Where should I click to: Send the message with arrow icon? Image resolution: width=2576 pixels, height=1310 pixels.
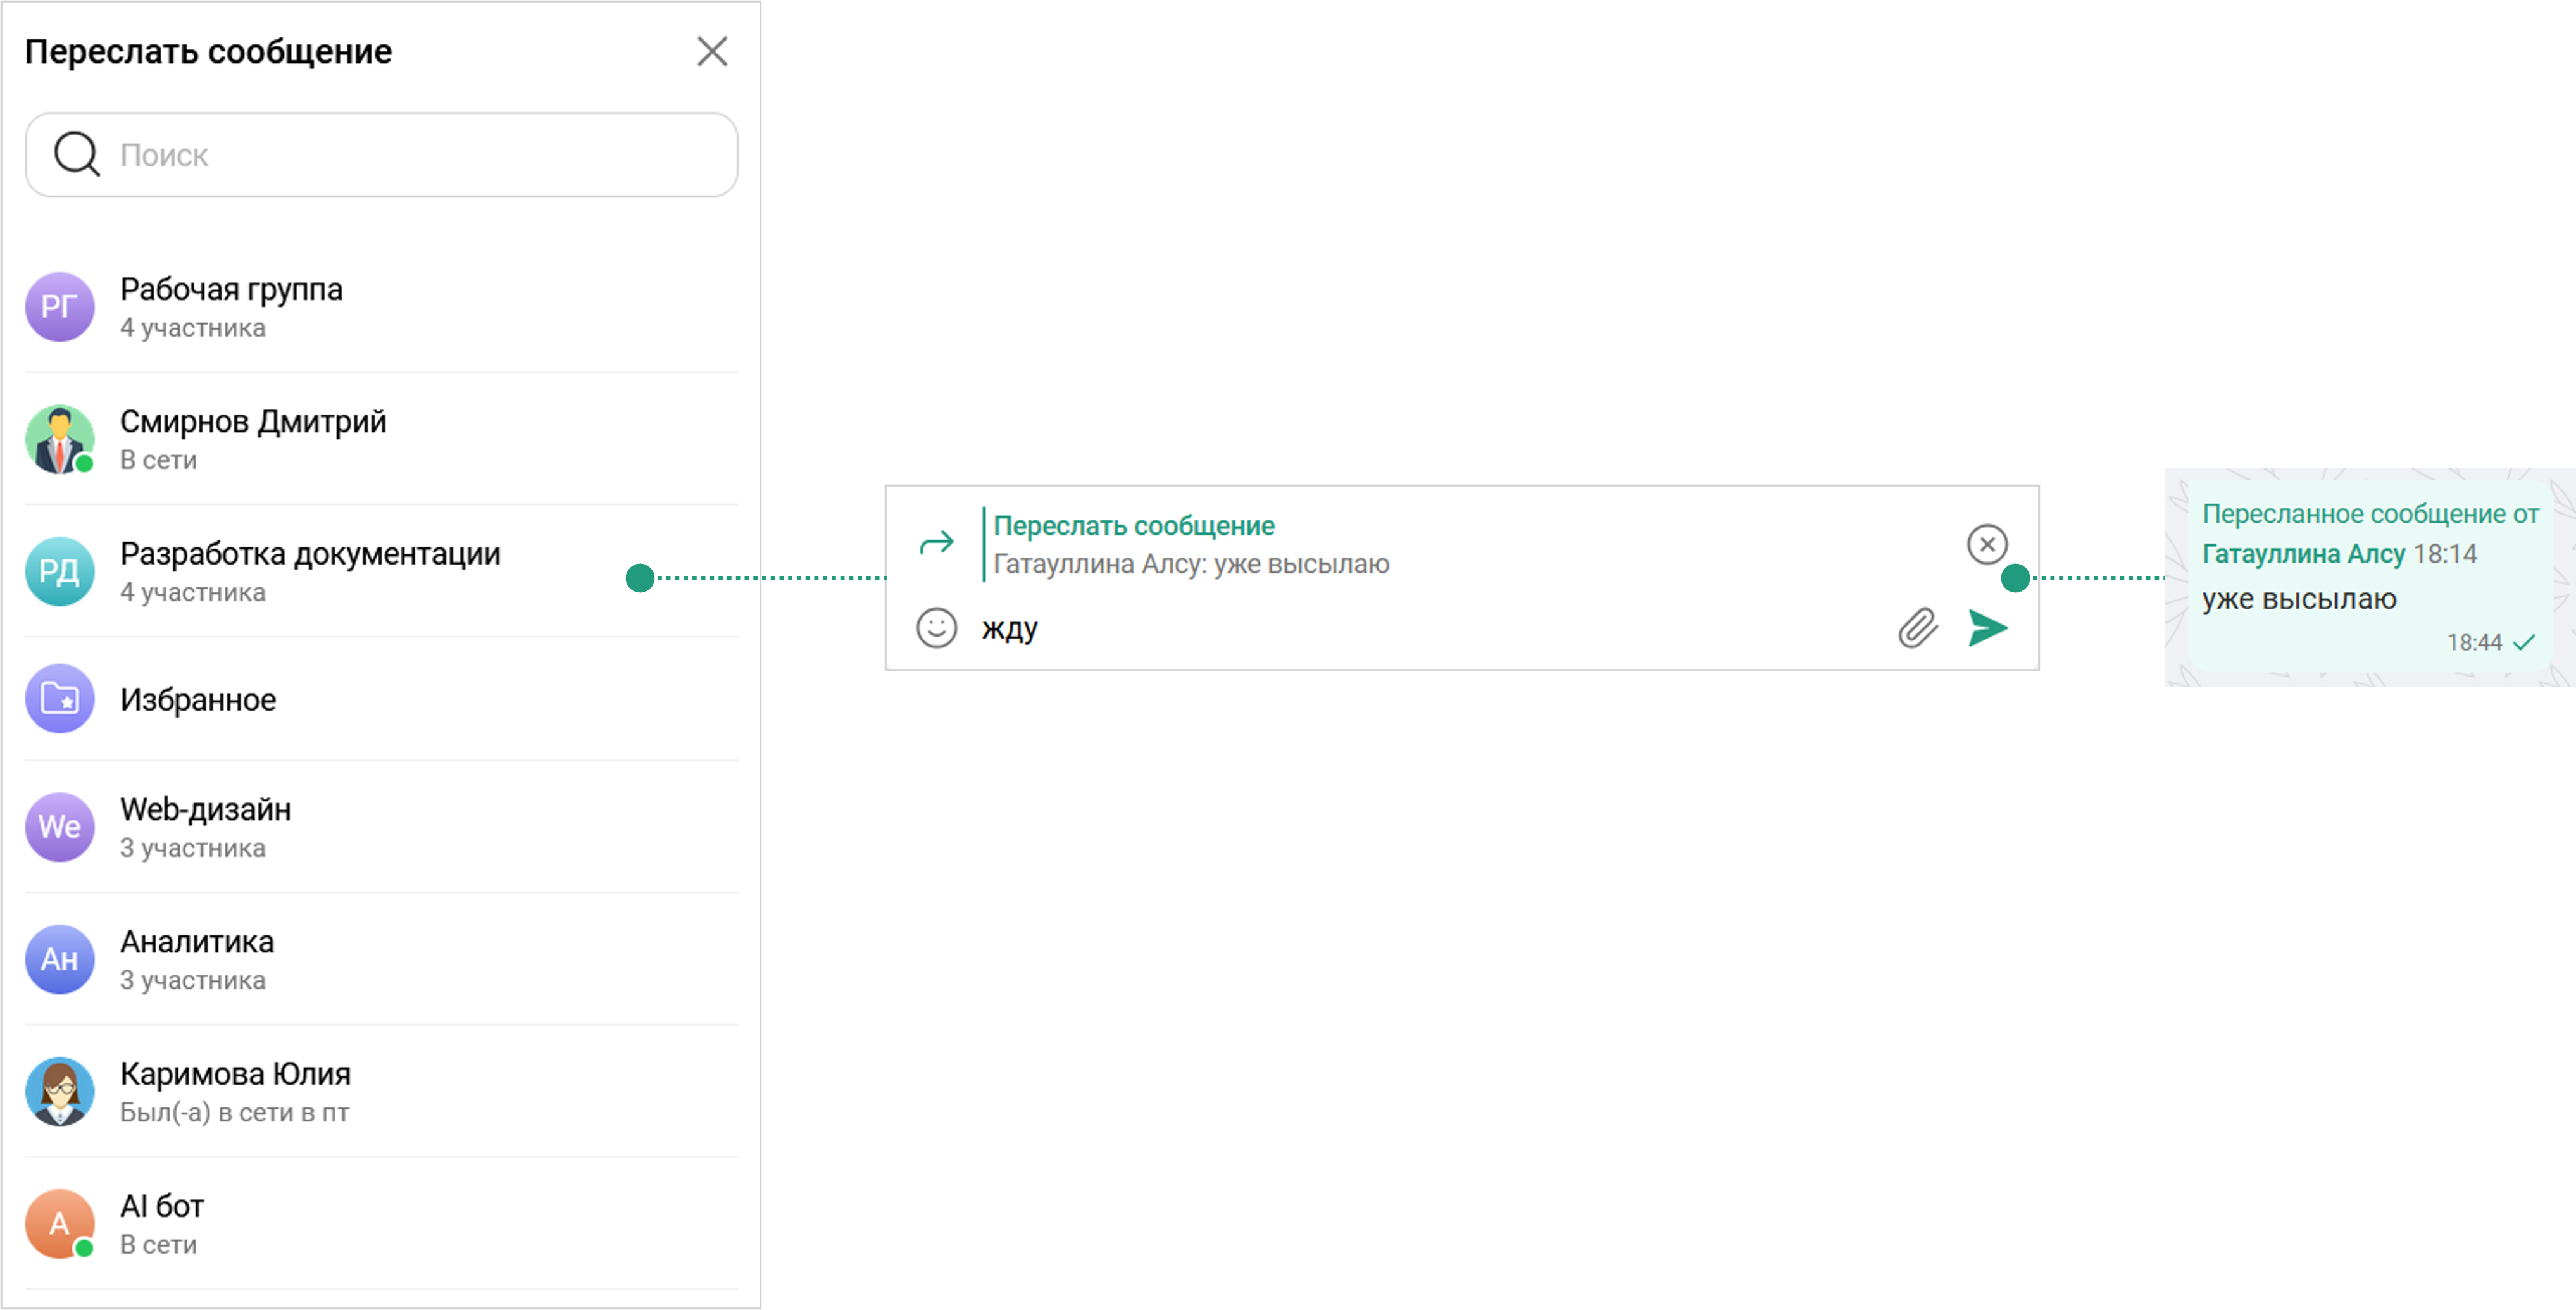(1987, 628)
